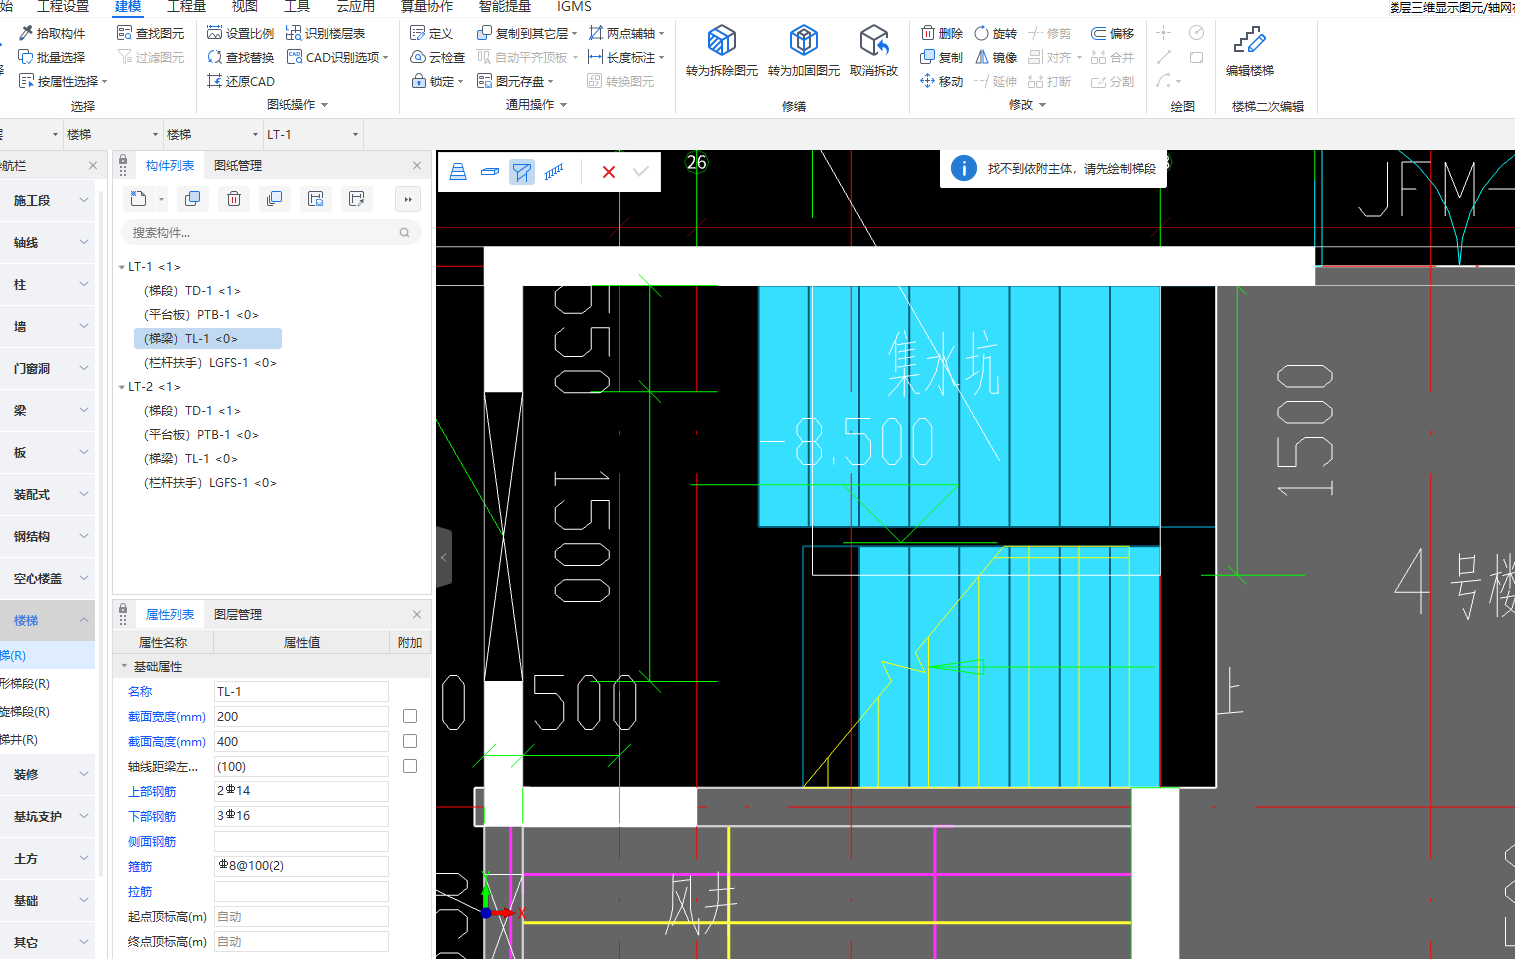Select the 偏移 offset tool

coord(1112,33)
